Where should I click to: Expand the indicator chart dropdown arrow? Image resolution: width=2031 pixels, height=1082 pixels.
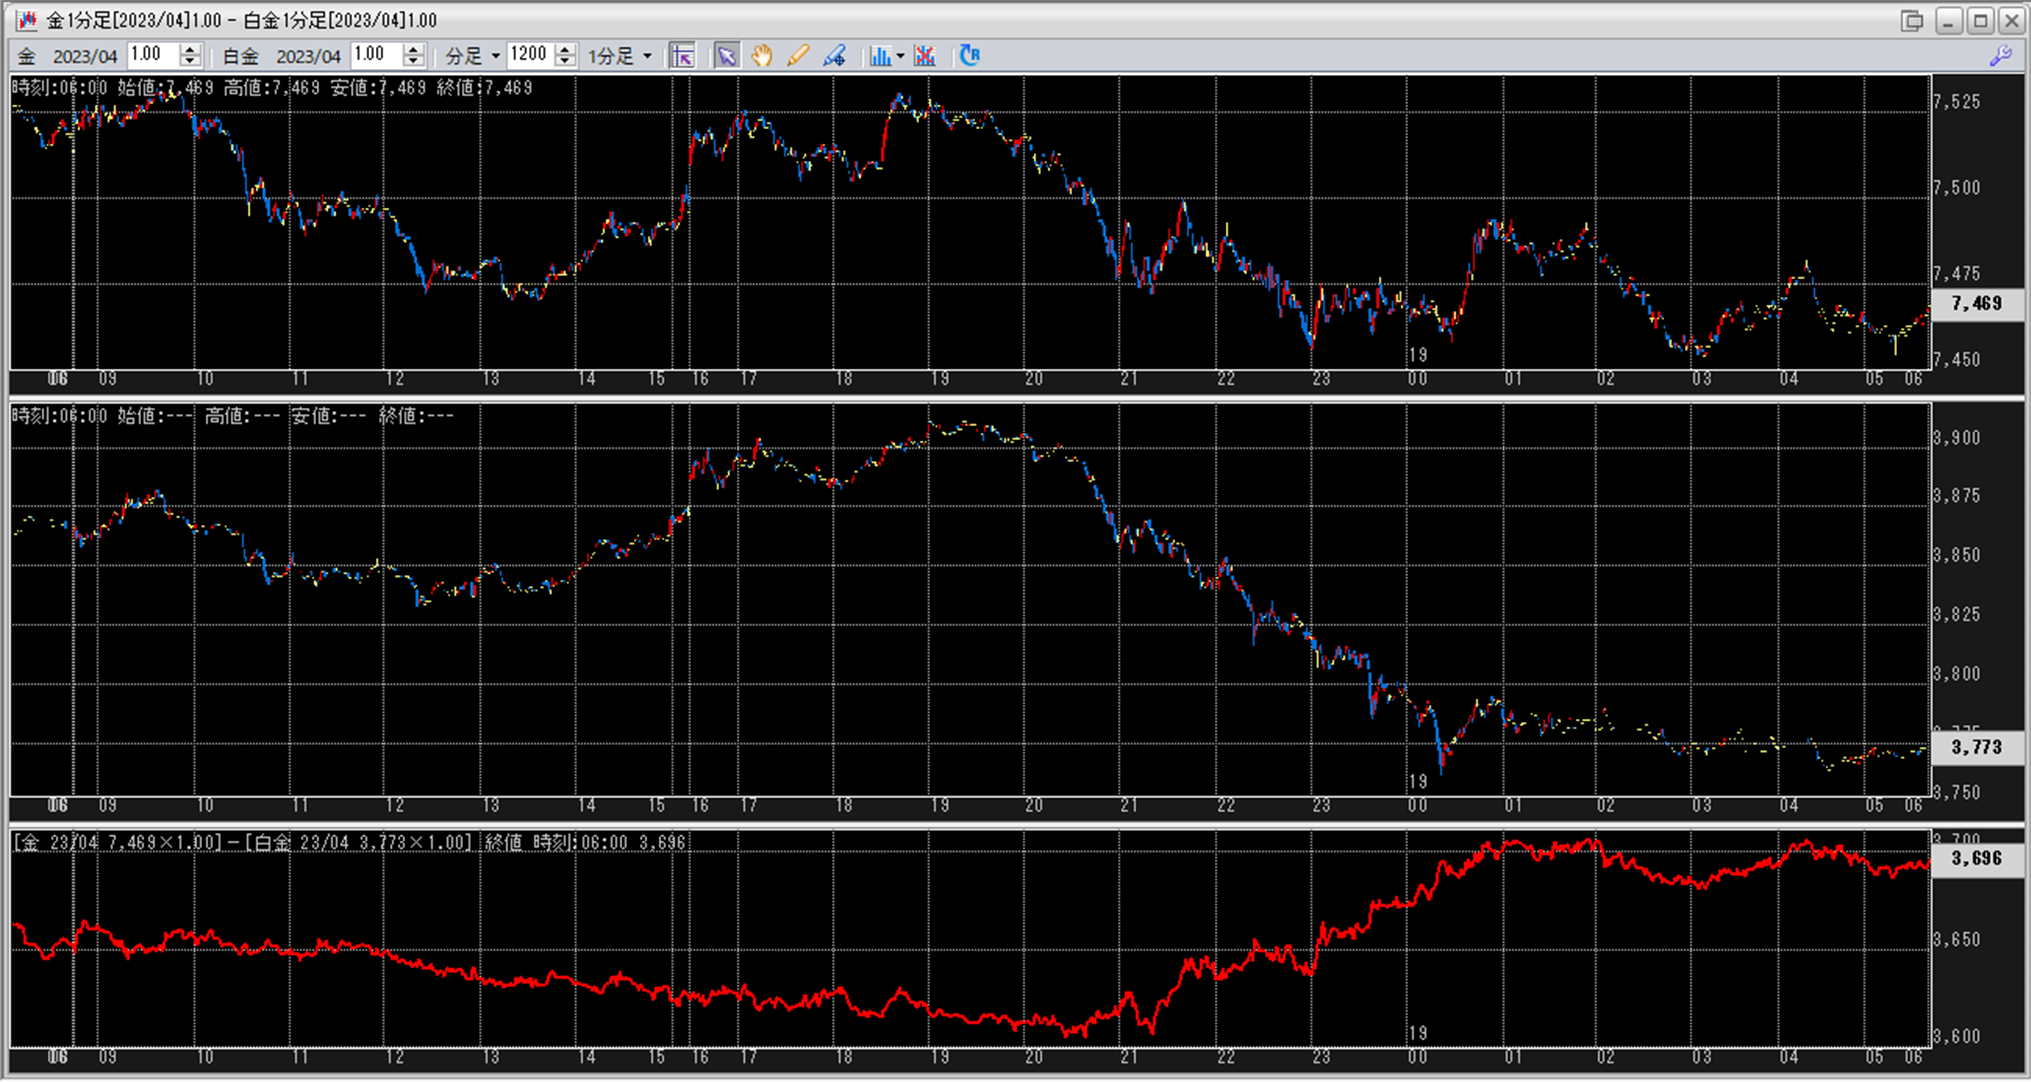(900, 56)
